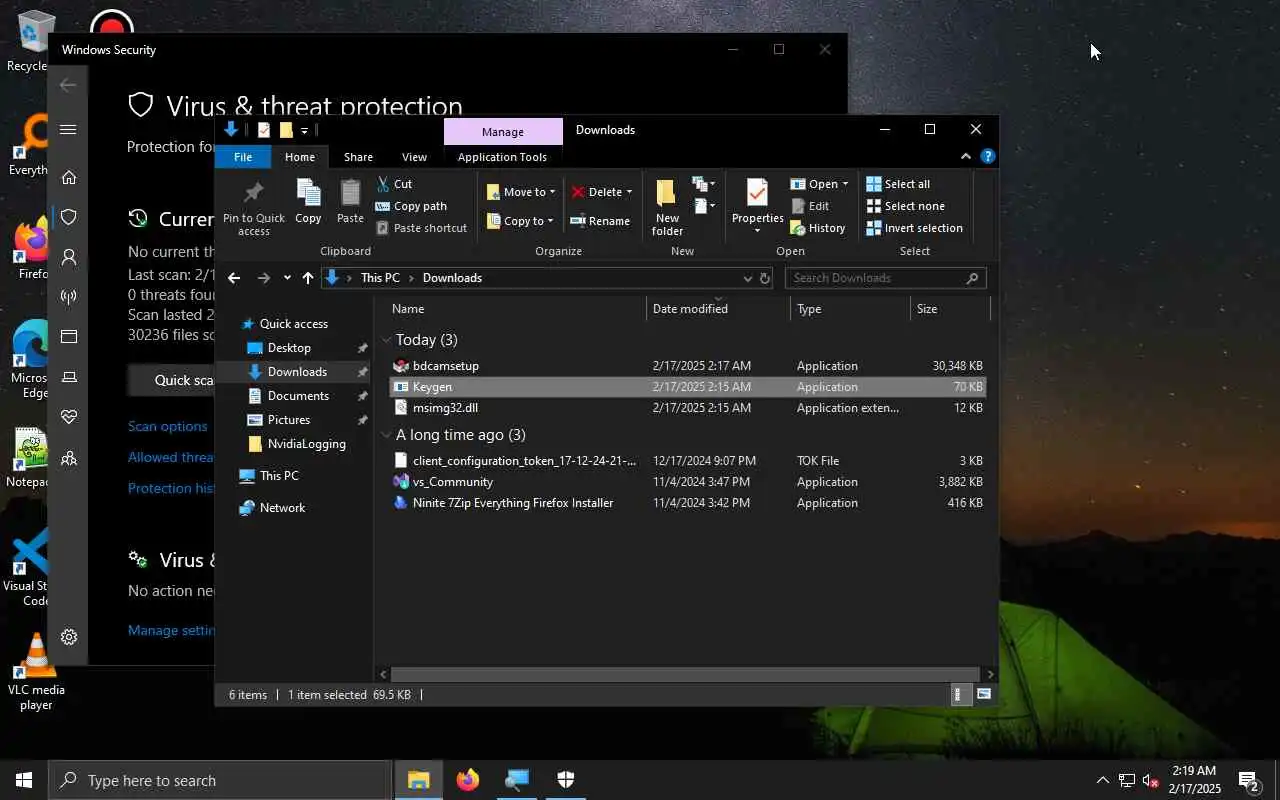Click the horizontal scrollbar in file list

pyautogui.click(x=685, y=674)
